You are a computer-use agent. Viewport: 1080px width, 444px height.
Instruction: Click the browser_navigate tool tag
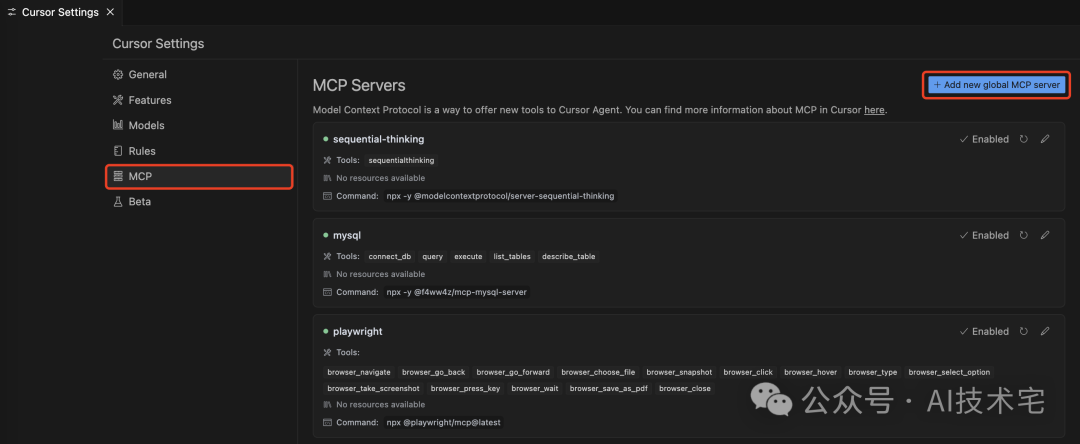click(x=359, y=372)
